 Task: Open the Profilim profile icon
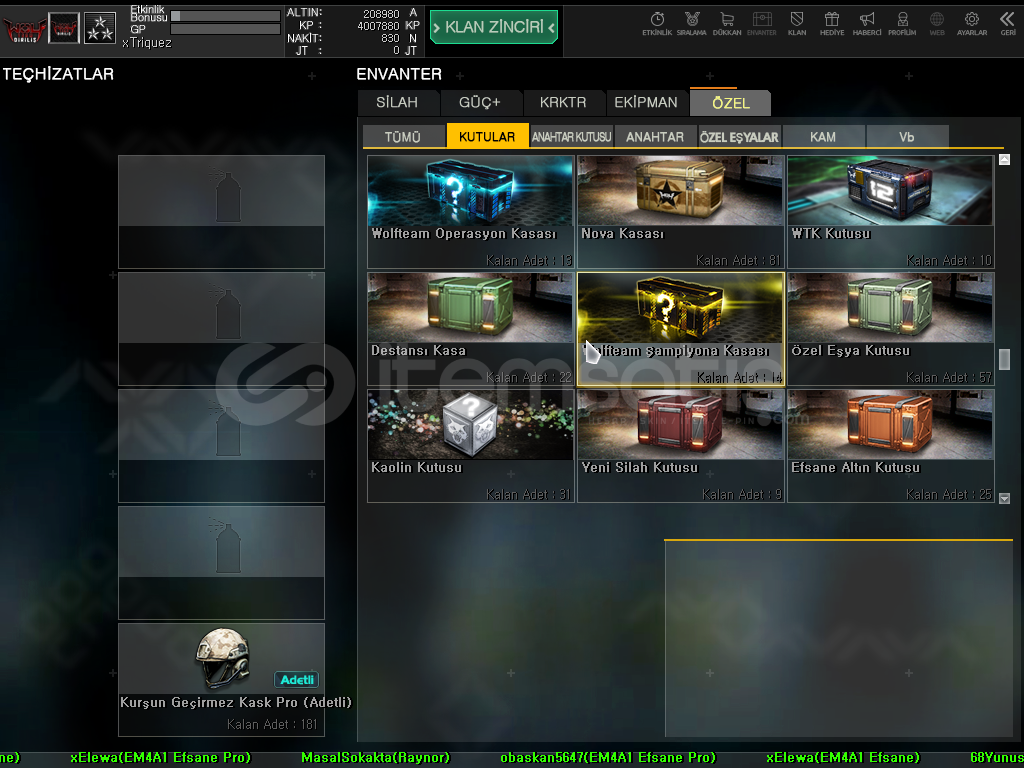[x=902, y=24]
